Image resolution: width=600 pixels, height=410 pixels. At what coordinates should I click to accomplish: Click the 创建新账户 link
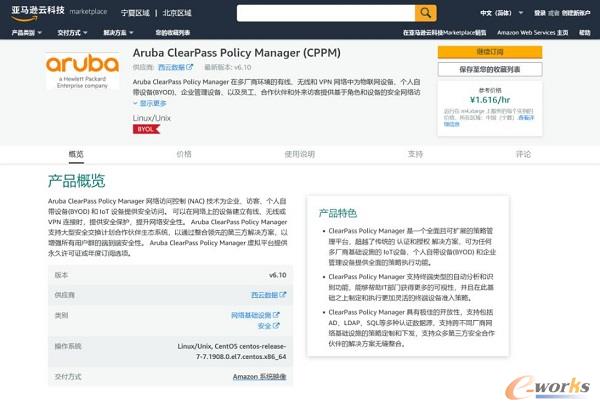click(x=576, y=13)
